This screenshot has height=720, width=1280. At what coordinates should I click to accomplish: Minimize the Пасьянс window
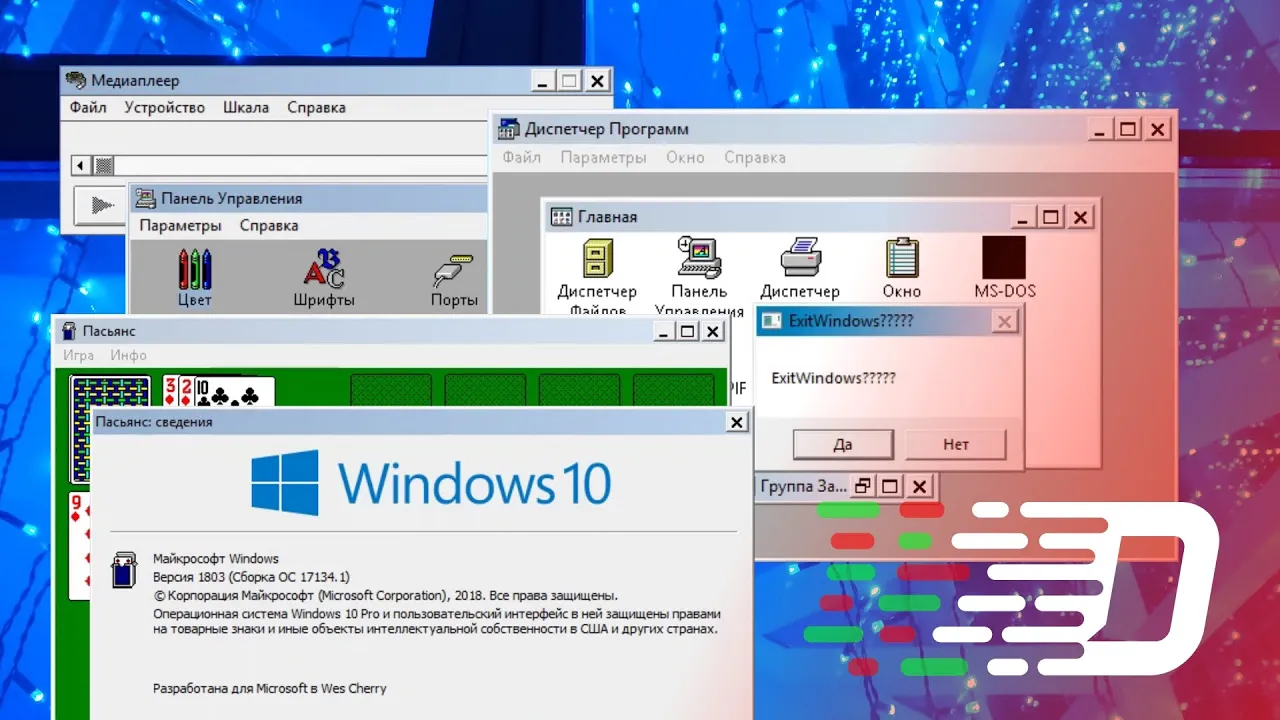(662, 332)
